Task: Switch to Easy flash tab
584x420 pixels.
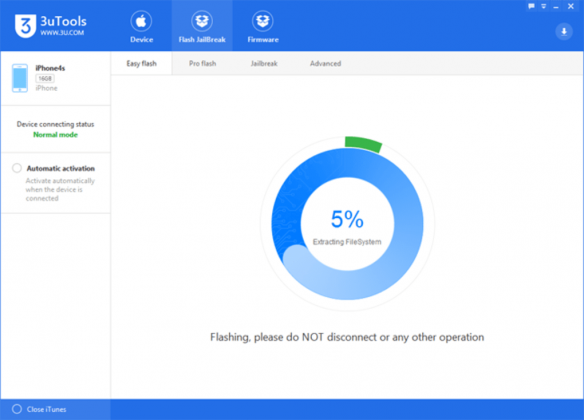Action: click(142, 63)
